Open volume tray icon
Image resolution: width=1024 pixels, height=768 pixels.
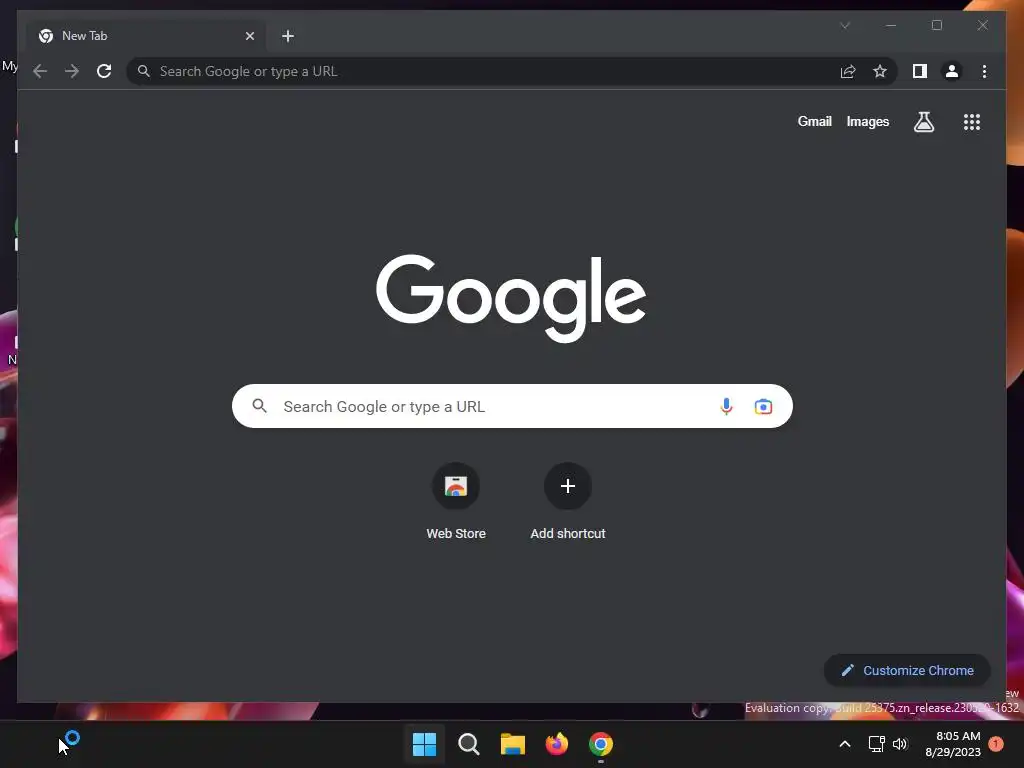click(900, 744)
